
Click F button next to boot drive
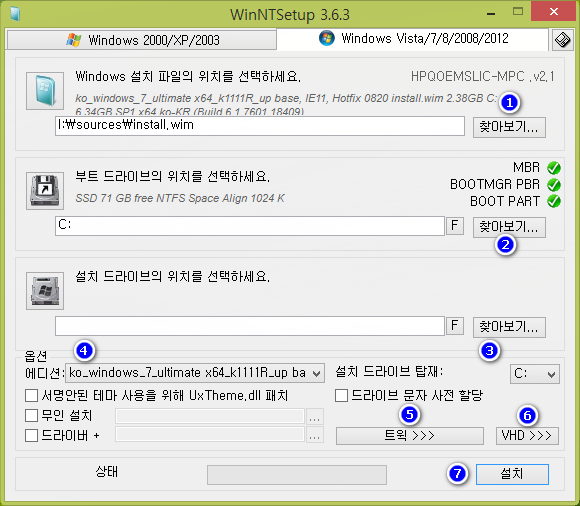(455, 225)
